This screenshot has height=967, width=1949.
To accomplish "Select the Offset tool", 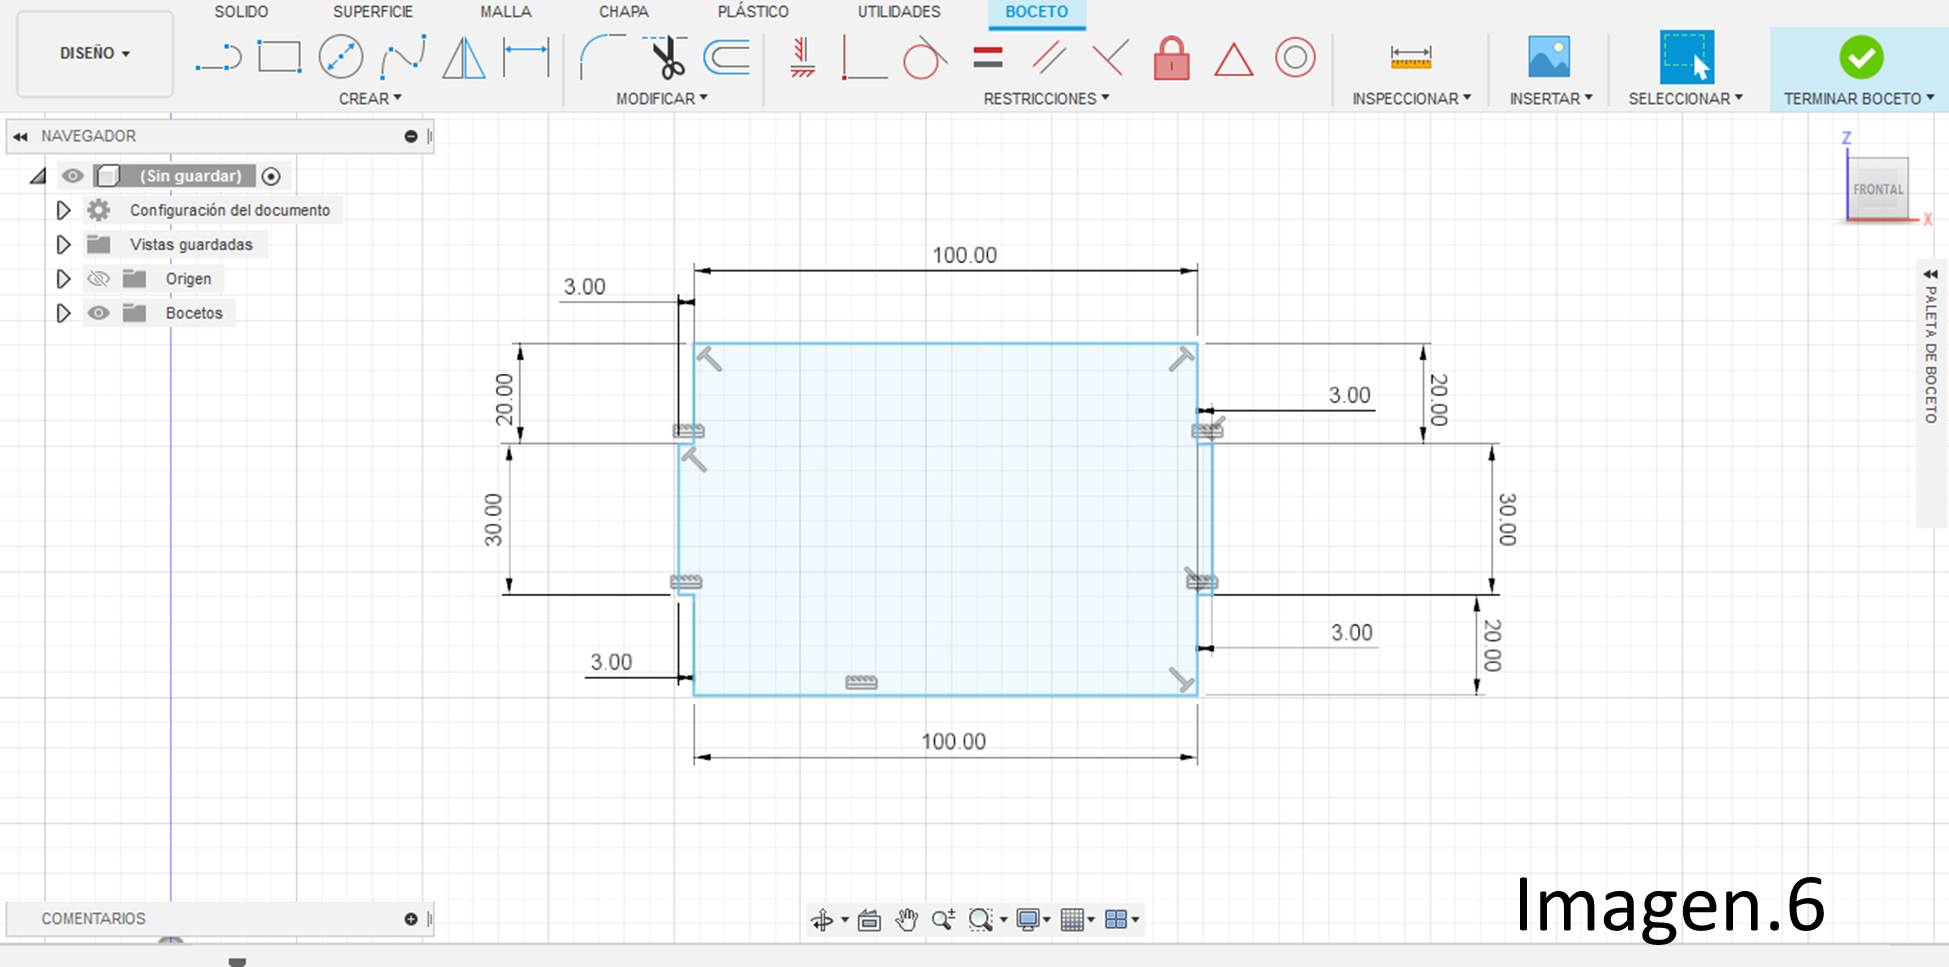I will click(x=726, y=57).
